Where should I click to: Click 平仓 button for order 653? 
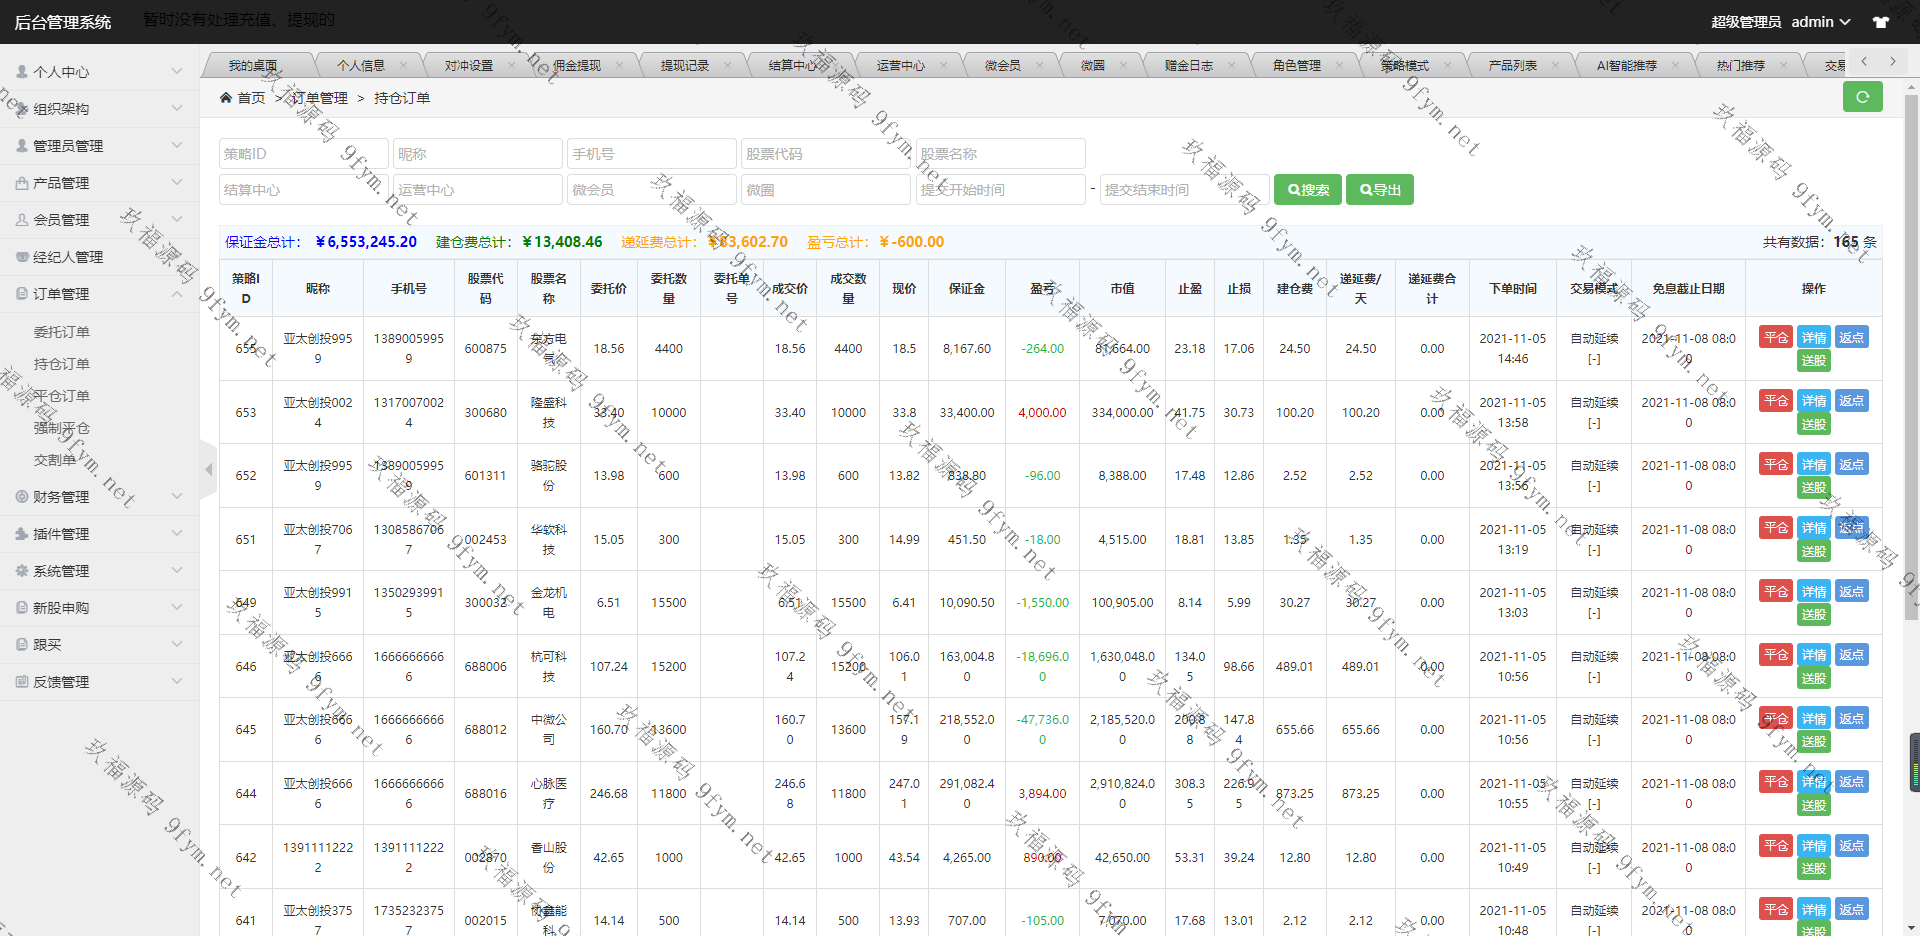tap(1776, 401)
